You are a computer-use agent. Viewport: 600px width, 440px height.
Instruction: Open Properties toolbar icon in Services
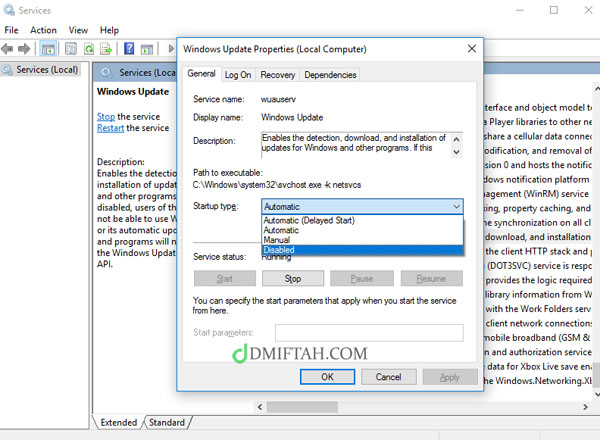coord(71,49)
